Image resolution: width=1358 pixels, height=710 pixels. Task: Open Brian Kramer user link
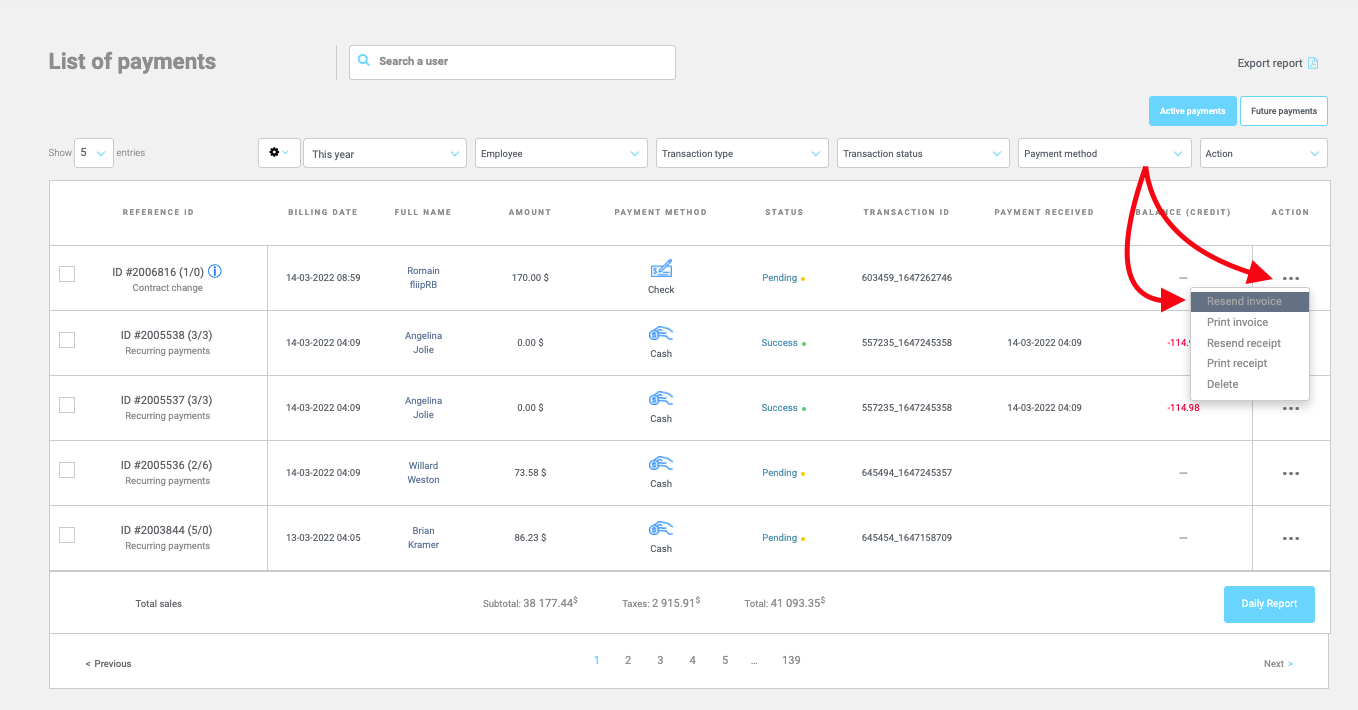tap(424, 538)
